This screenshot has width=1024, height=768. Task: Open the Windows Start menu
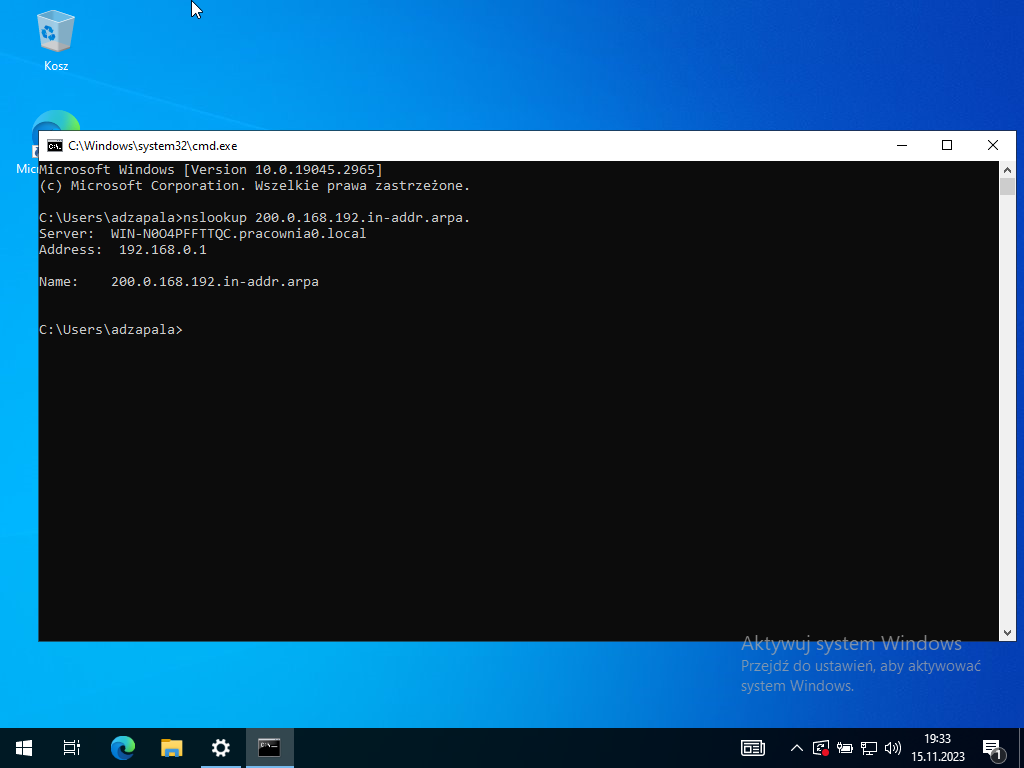pyautogui.click(x=24, y=748)
